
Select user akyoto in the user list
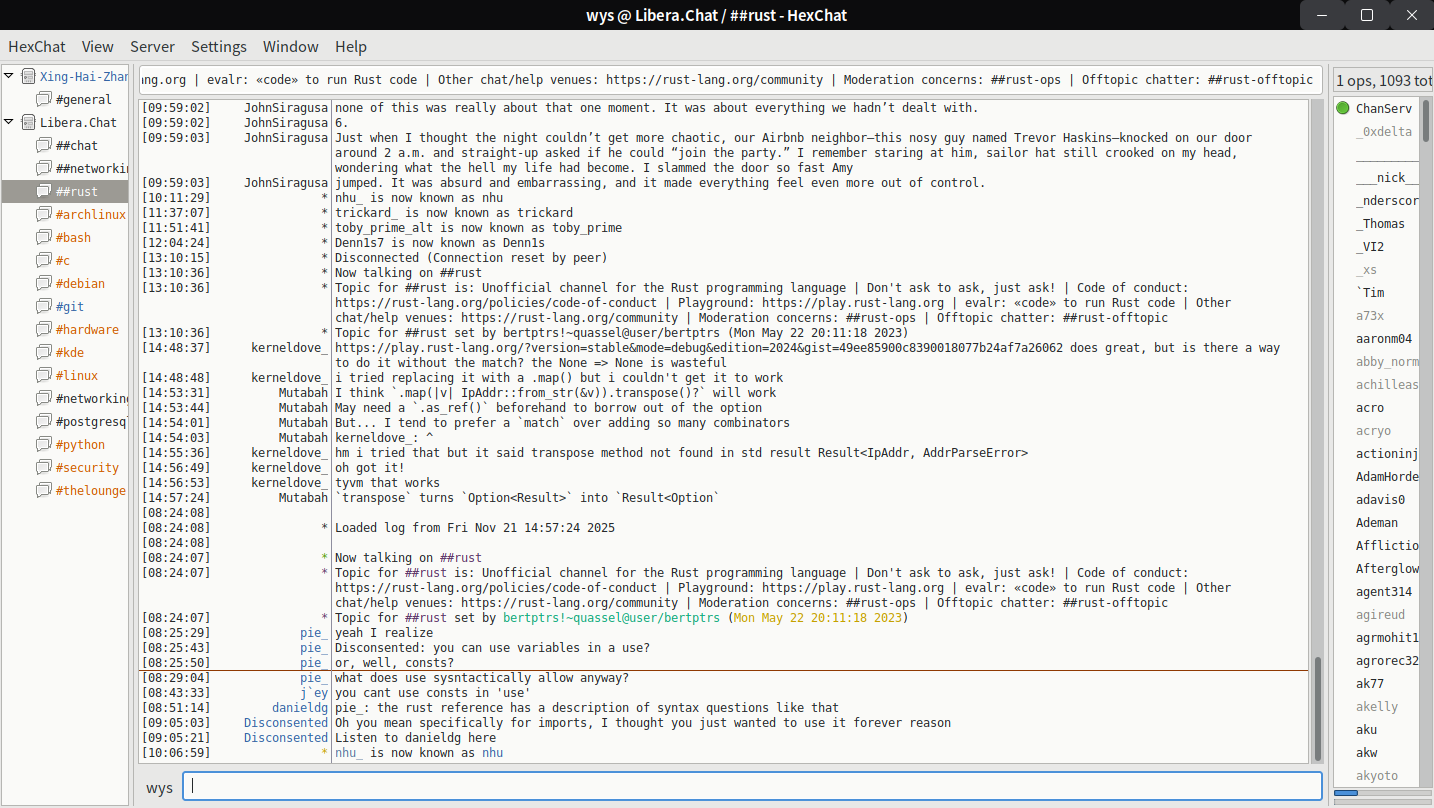1377,775
